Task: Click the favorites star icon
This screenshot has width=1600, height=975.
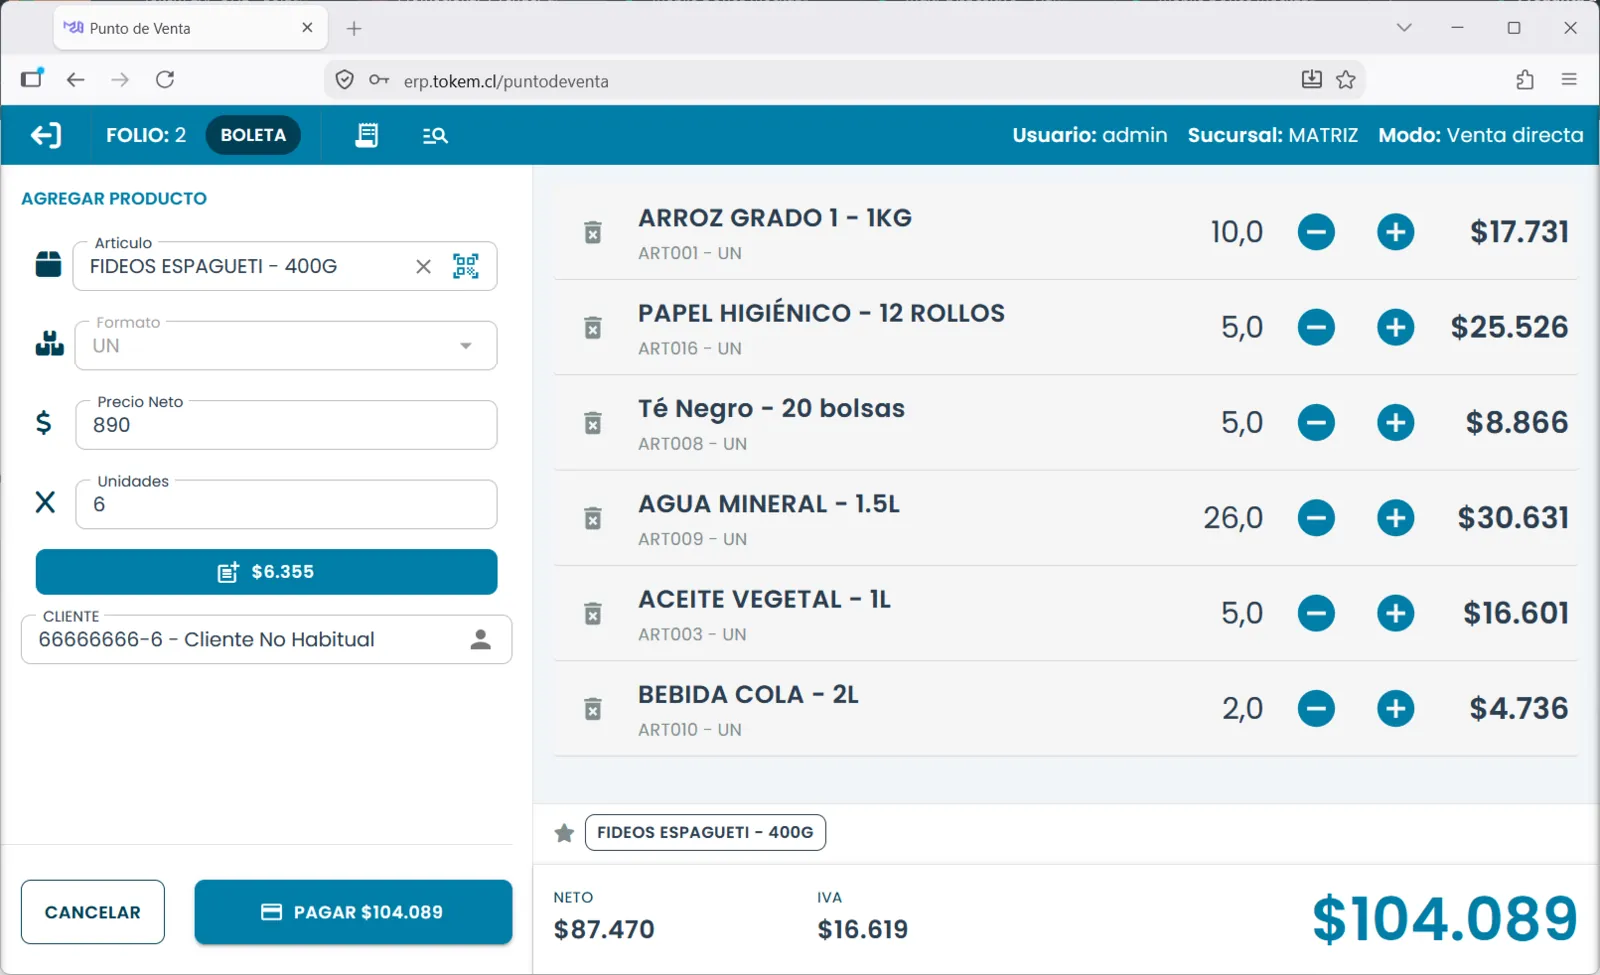Action: 564,833
